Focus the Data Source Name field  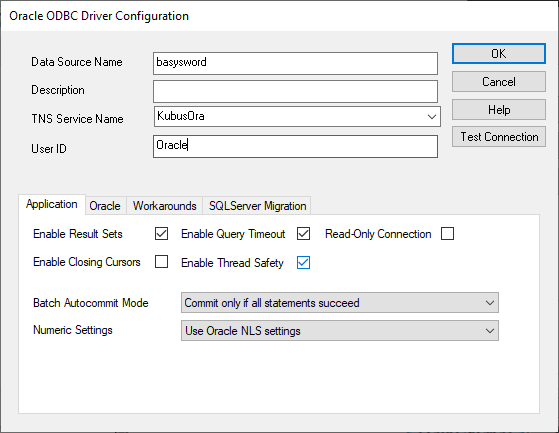click(295, 63)
